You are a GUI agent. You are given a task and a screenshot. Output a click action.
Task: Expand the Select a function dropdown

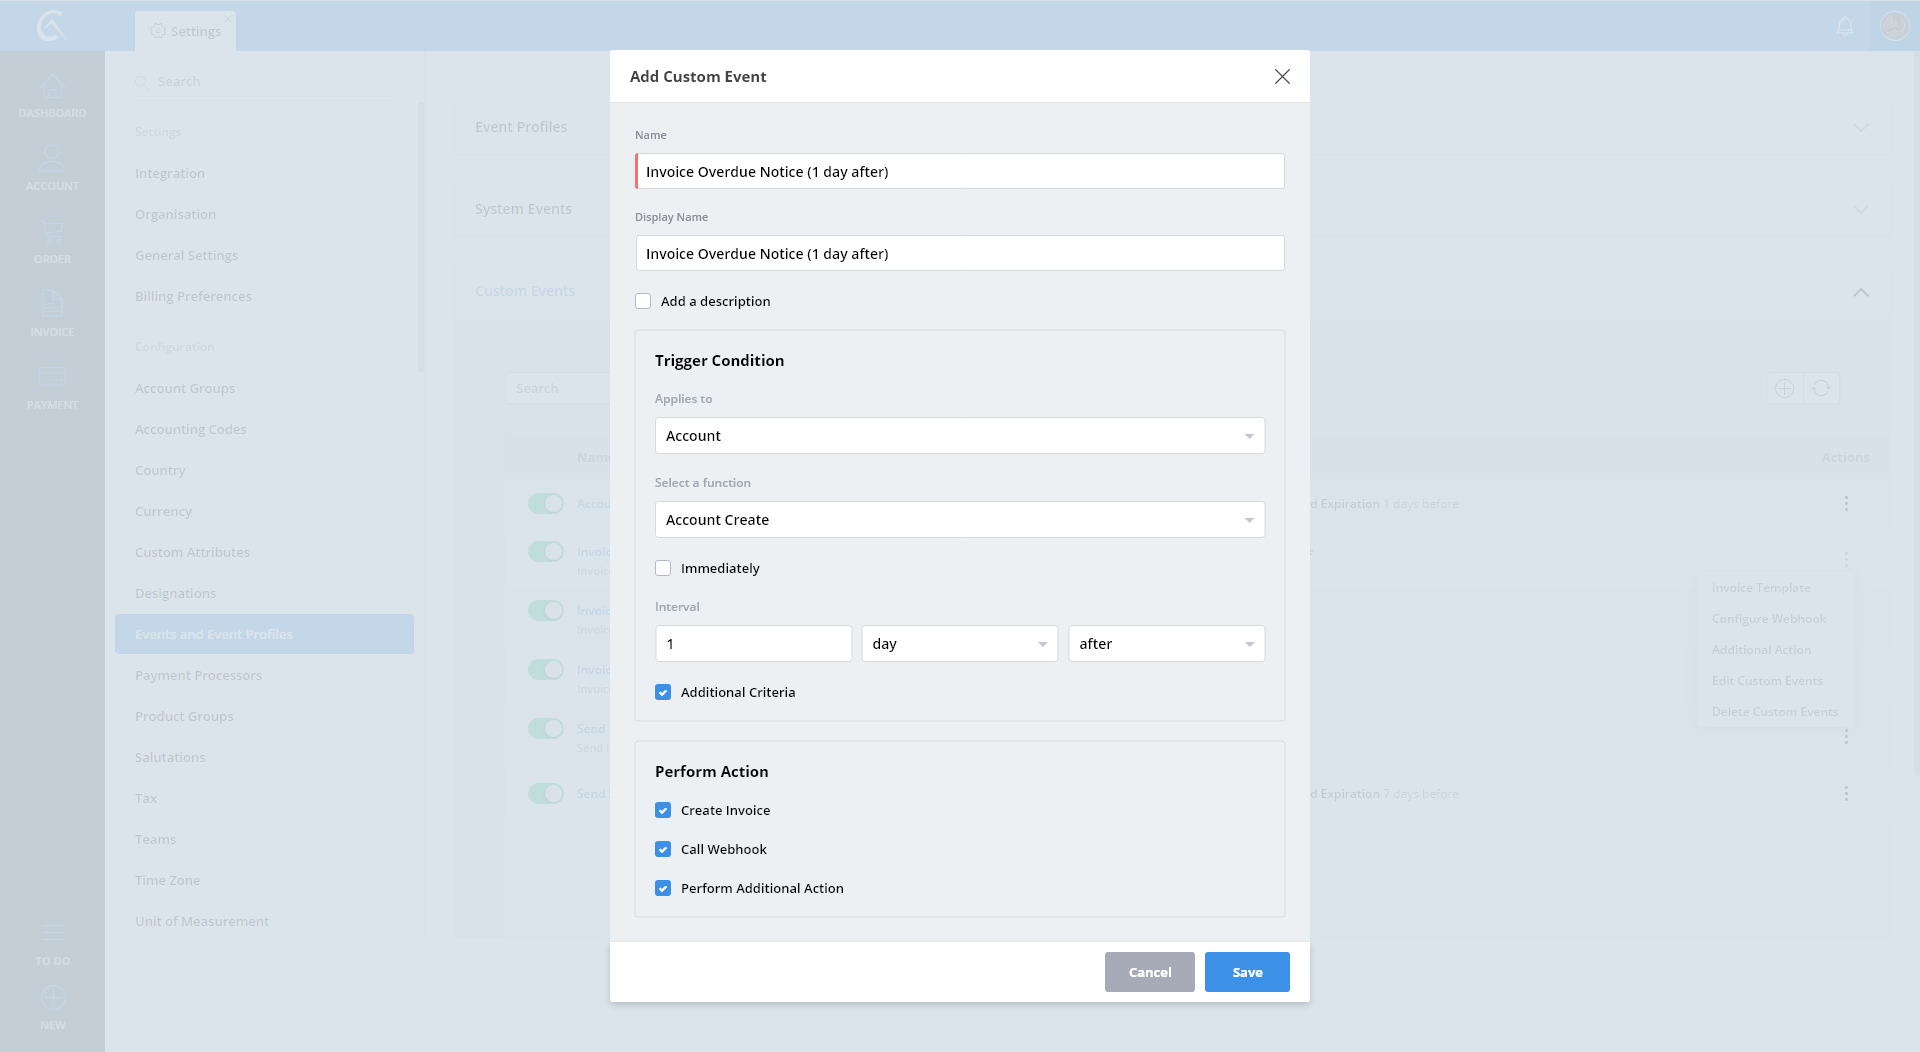click(959, 520)
